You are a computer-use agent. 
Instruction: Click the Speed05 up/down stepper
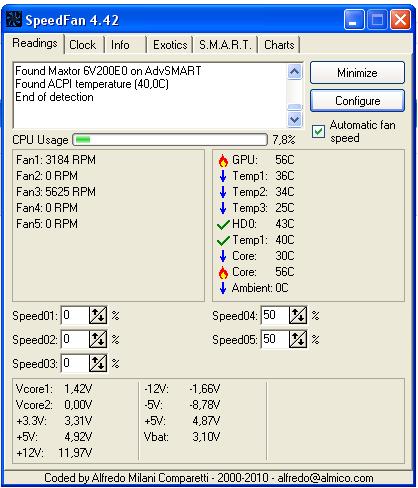[x=298, y=339]
